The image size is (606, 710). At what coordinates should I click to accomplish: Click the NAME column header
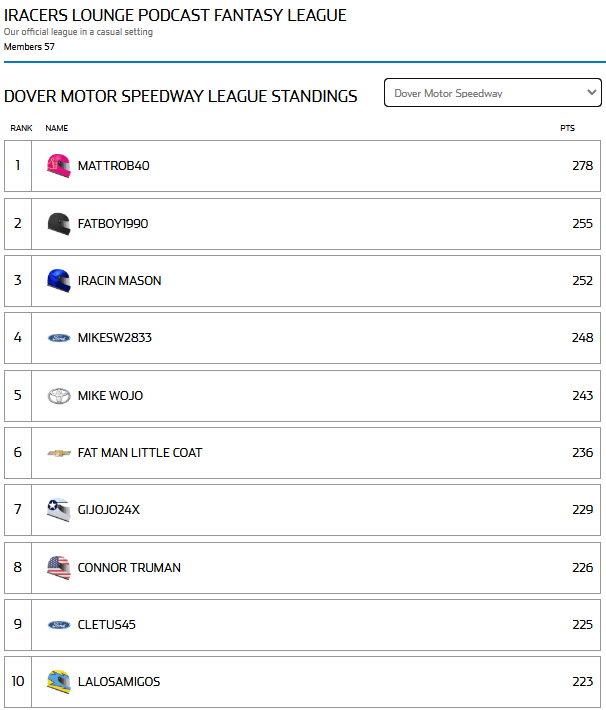coord(57,128)
